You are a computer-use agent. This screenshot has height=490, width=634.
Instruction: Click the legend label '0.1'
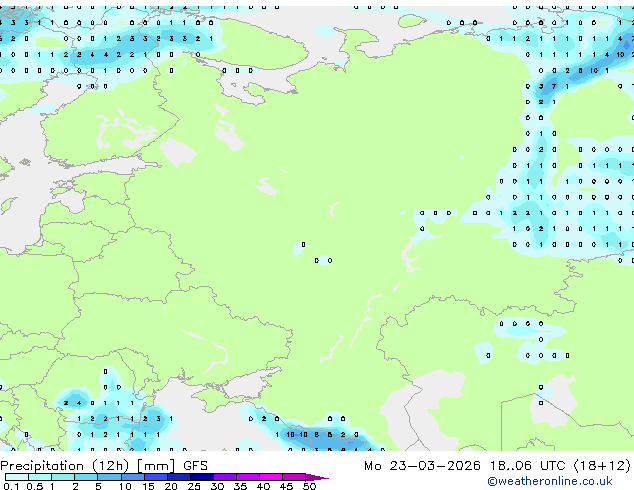click(x=11, y=486)
